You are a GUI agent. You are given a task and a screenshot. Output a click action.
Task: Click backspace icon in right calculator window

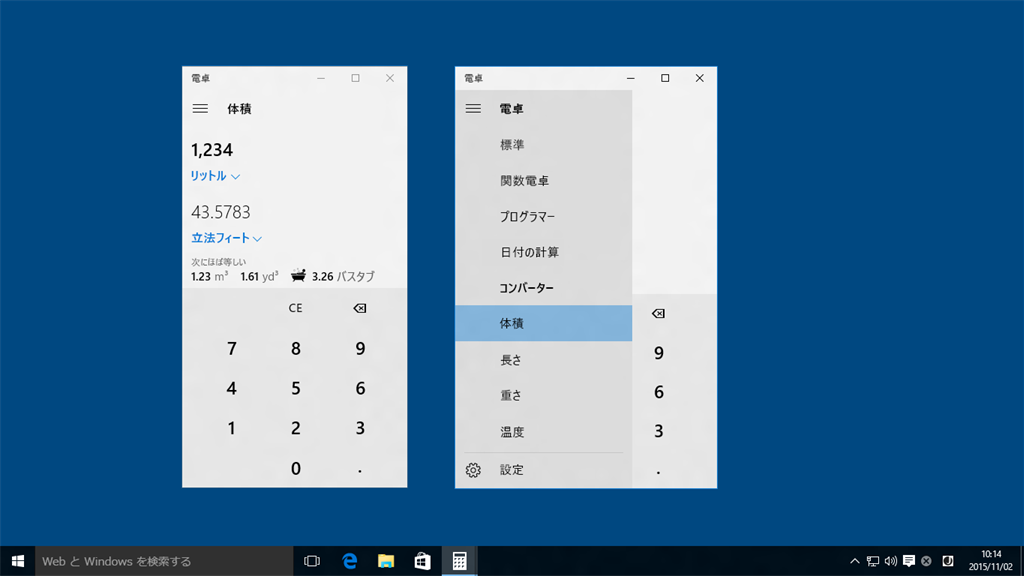658,313
